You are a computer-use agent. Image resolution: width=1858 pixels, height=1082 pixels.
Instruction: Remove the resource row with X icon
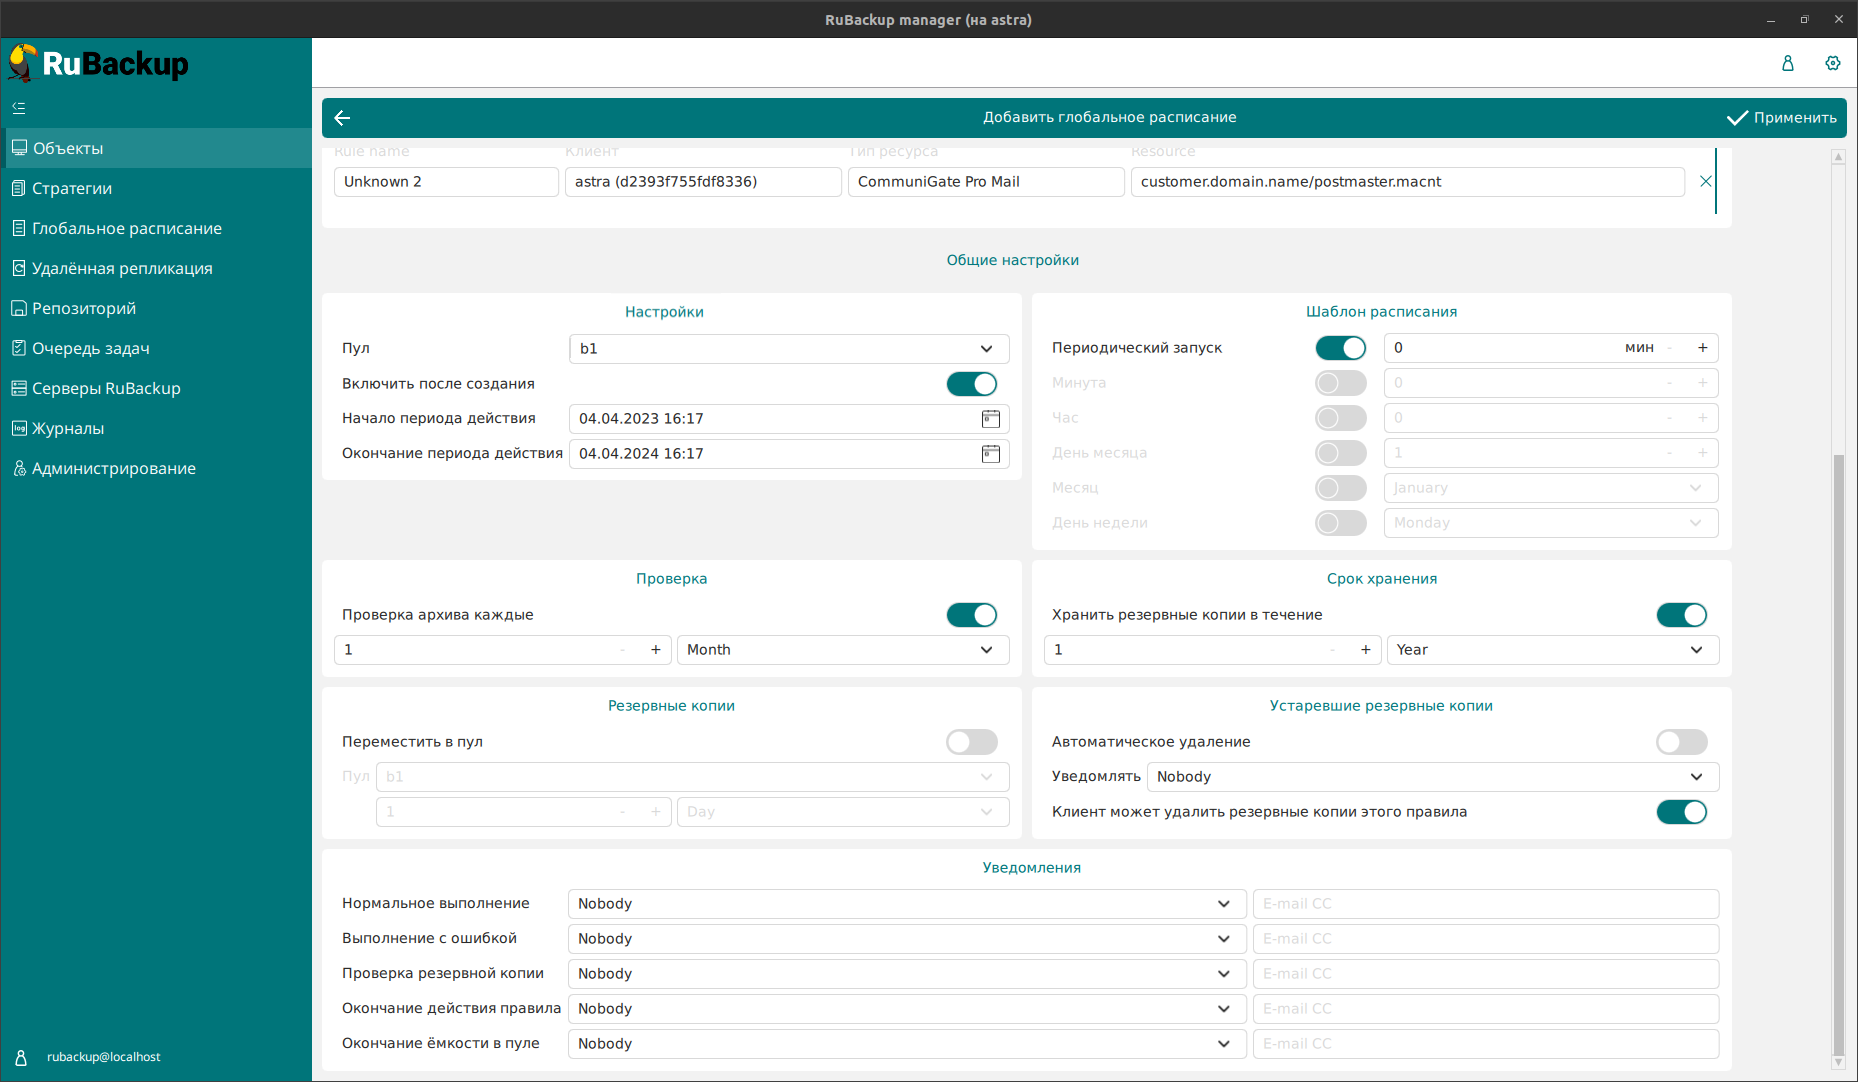click(x=1705, y=181)
